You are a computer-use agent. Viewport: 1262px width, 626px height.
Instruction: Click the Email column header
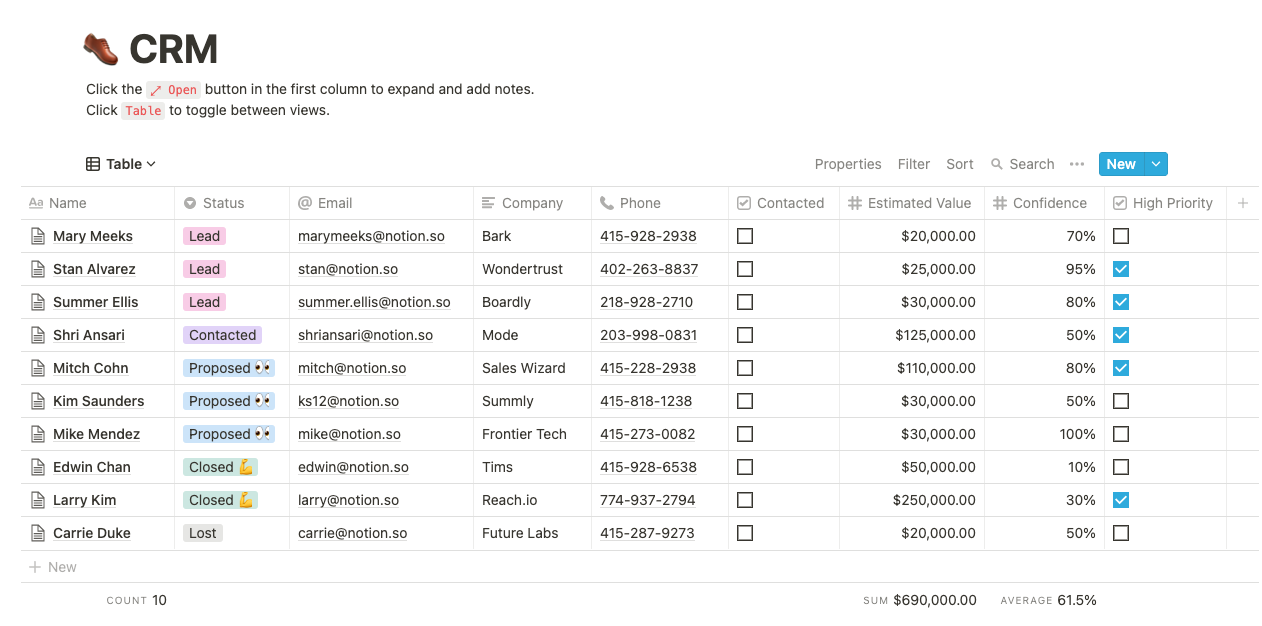pos(381,203)
